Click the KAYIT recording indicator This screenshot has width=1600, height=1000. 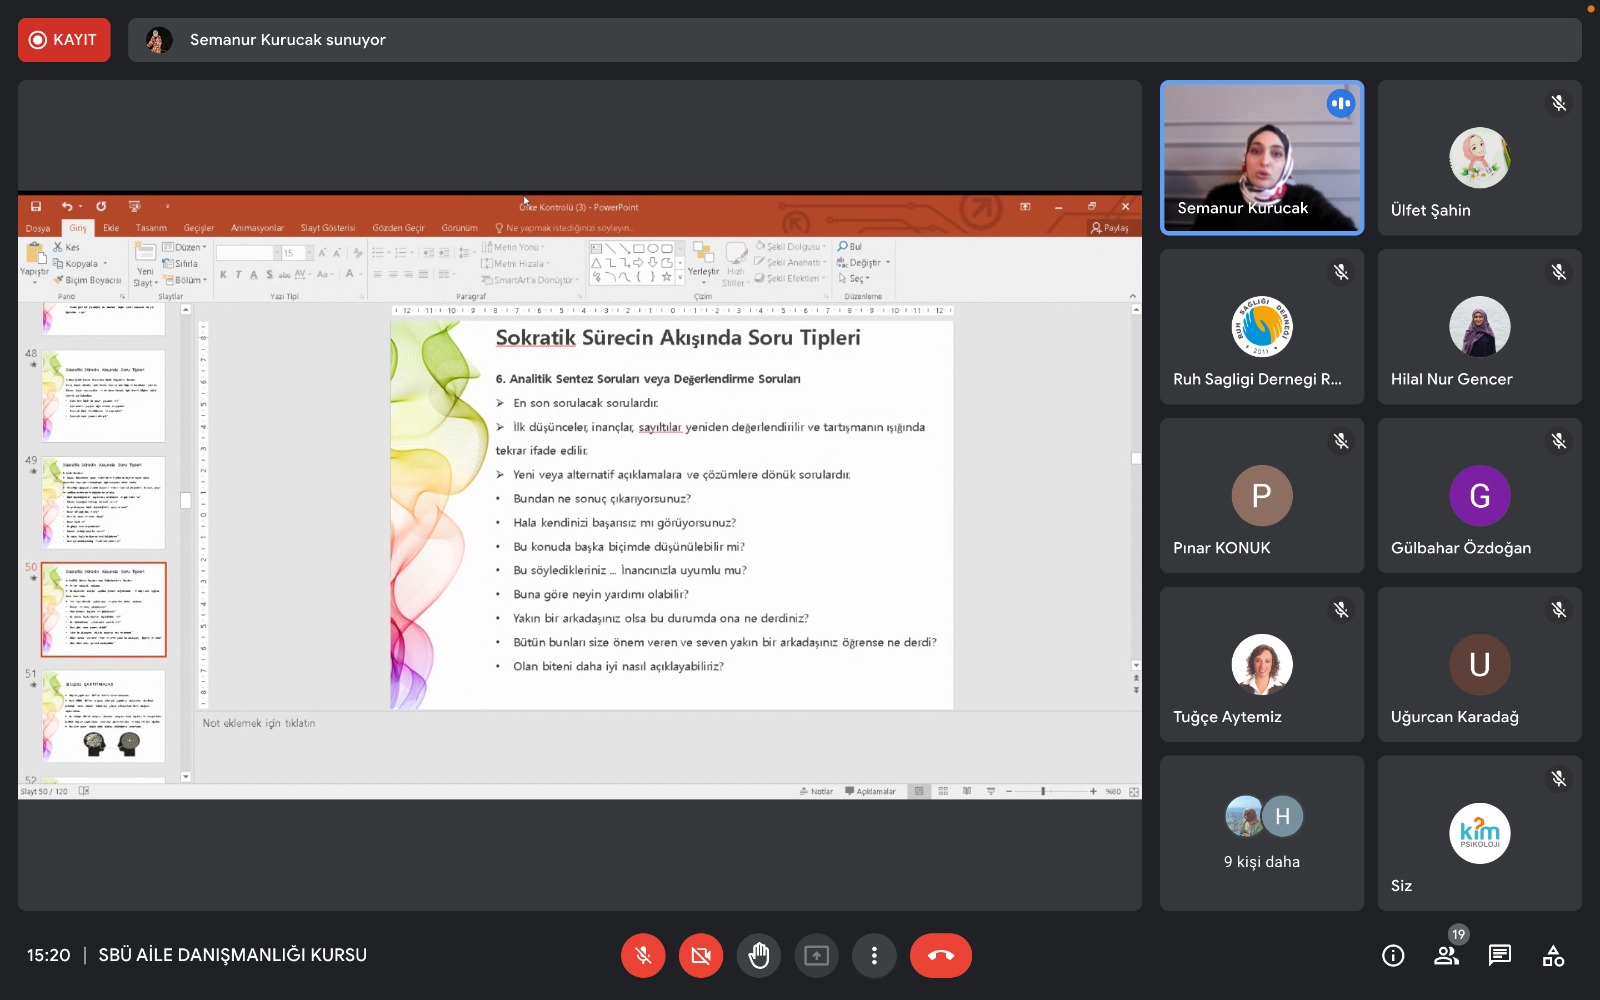64,40
